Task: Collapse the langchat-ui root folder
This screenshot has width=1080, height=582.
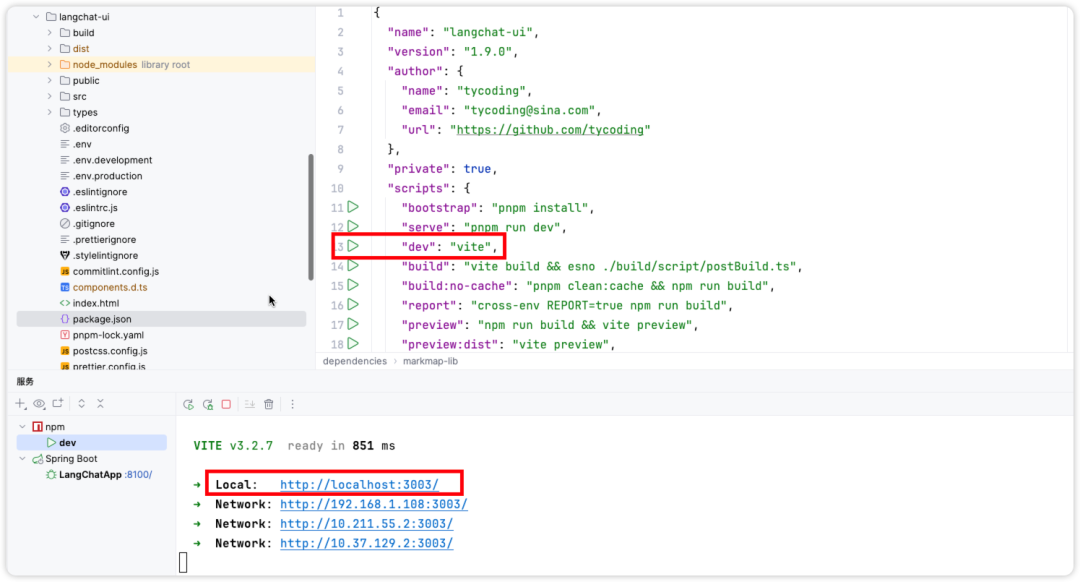Action: 36,17
